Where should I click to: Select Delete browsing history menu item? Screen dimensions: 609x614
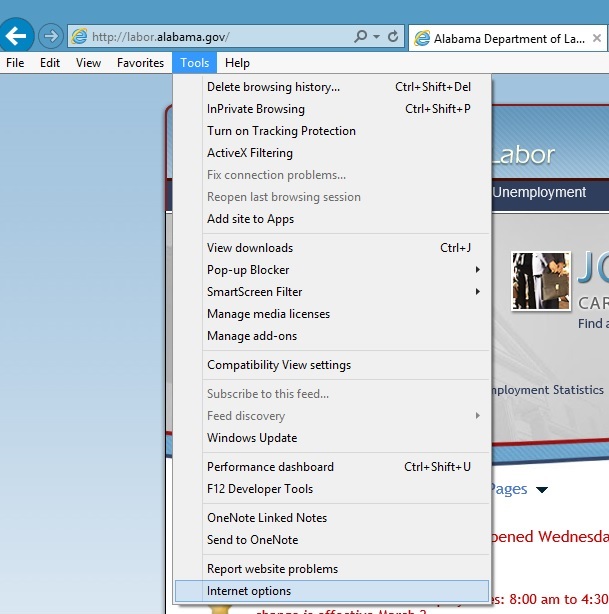point(273,87)
